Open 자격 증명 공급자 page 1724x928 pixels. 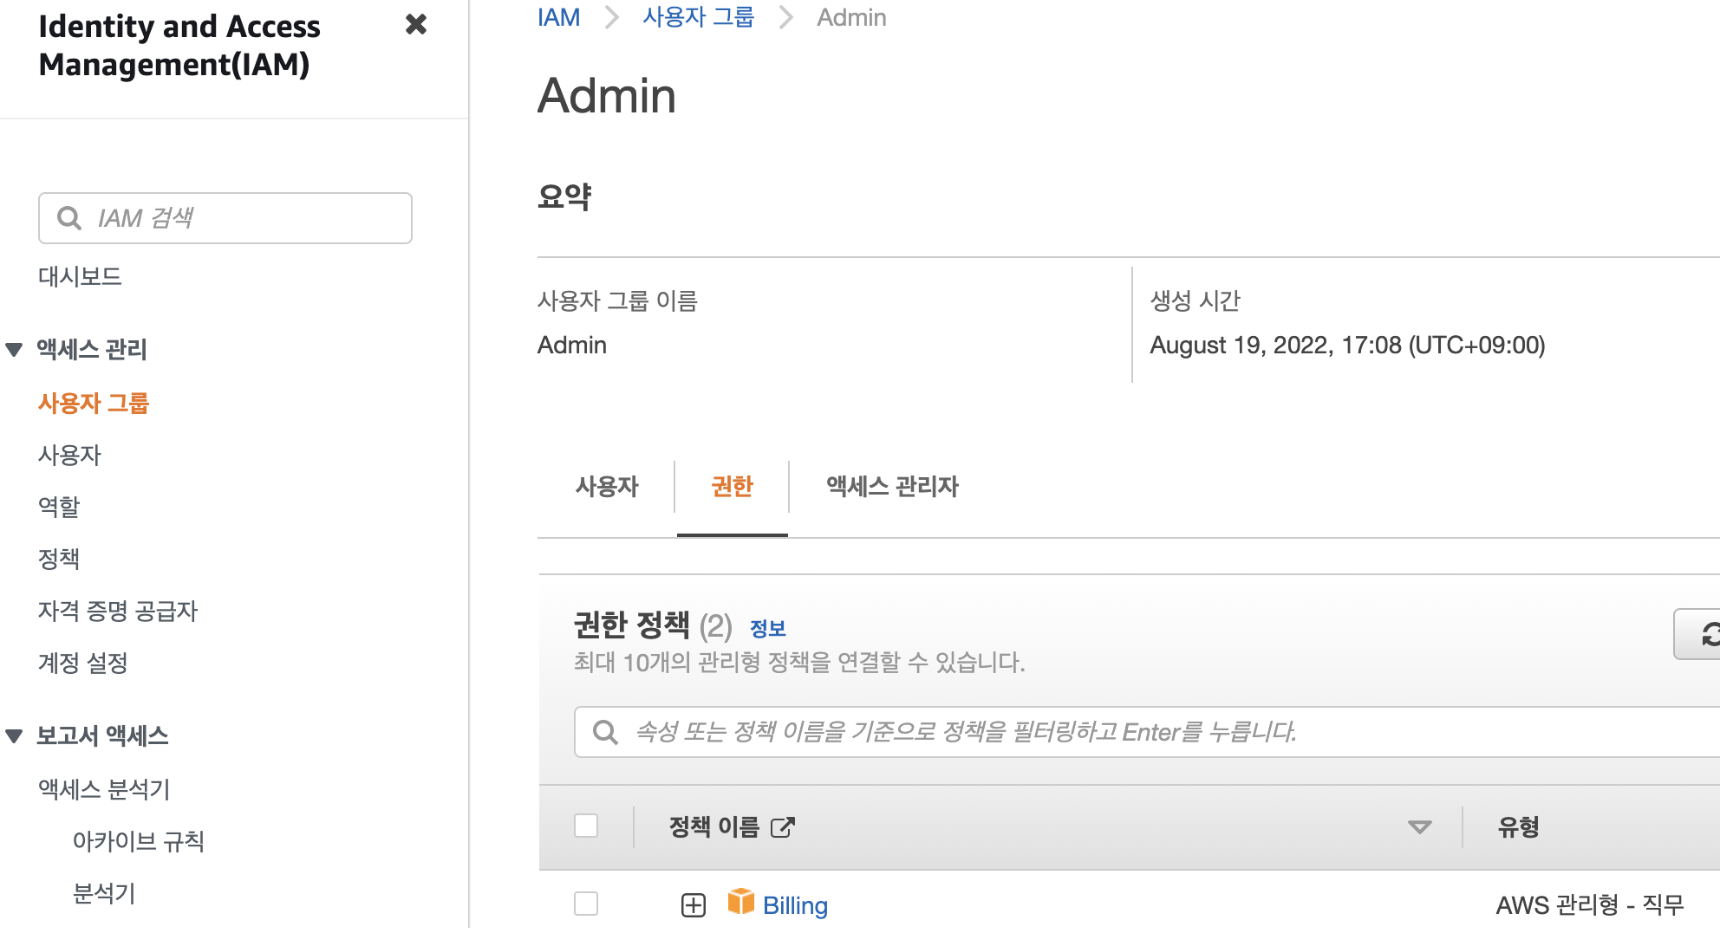coord(118,611)
